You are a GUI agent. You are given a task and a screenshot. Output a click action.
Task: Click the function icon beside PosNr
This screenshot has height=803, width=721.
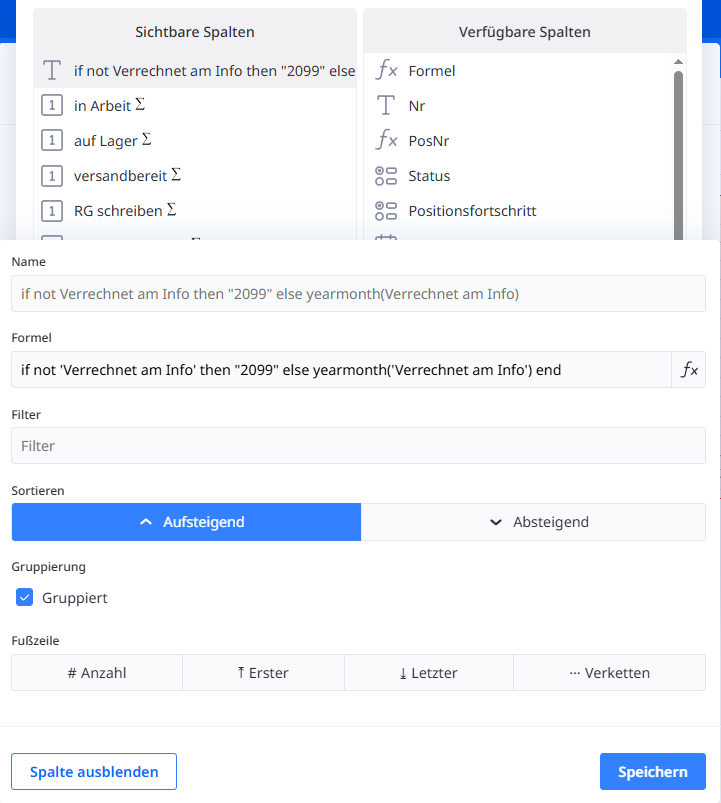coord(386,141)
